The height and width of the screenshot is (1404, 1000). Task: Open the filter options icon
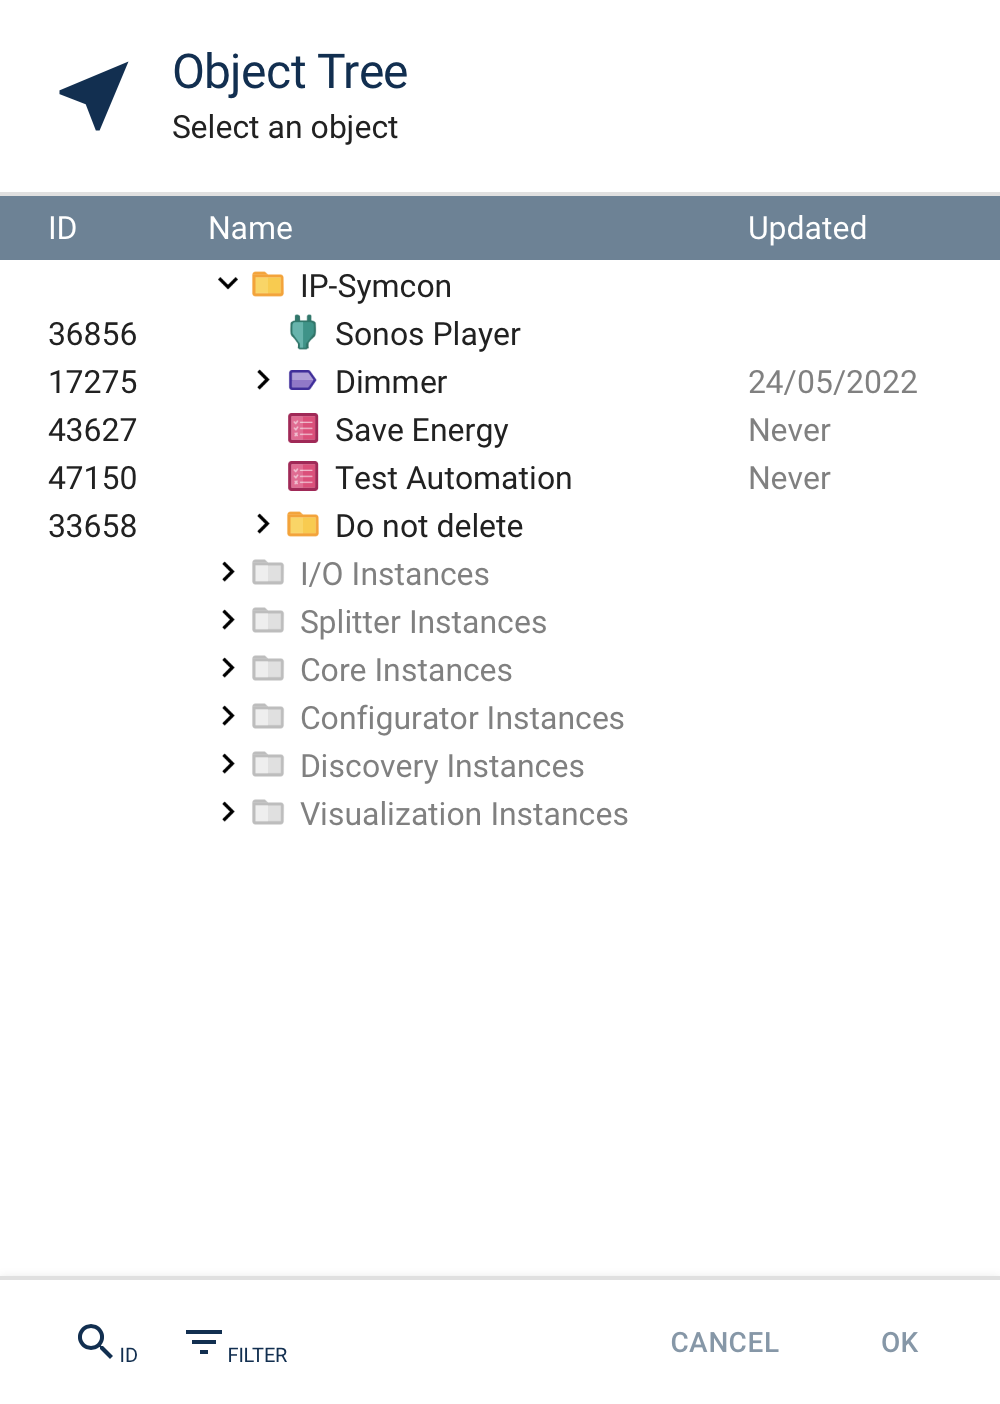pos(204,1341)
